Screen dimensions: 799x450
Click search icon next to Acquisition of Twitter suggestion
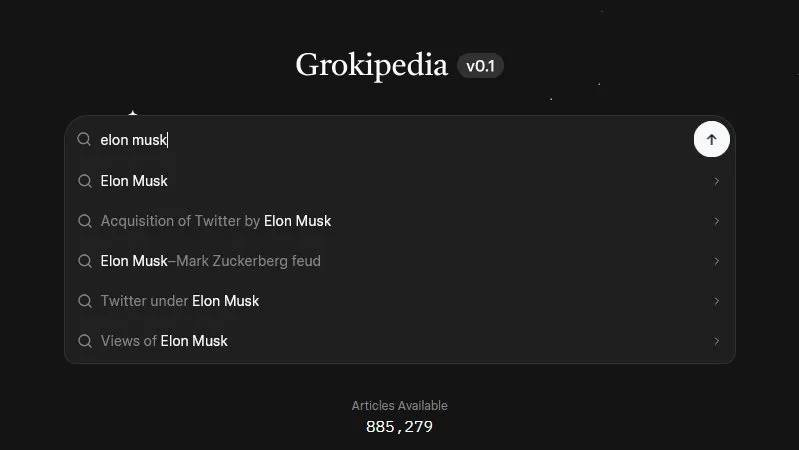click(84, 221)
